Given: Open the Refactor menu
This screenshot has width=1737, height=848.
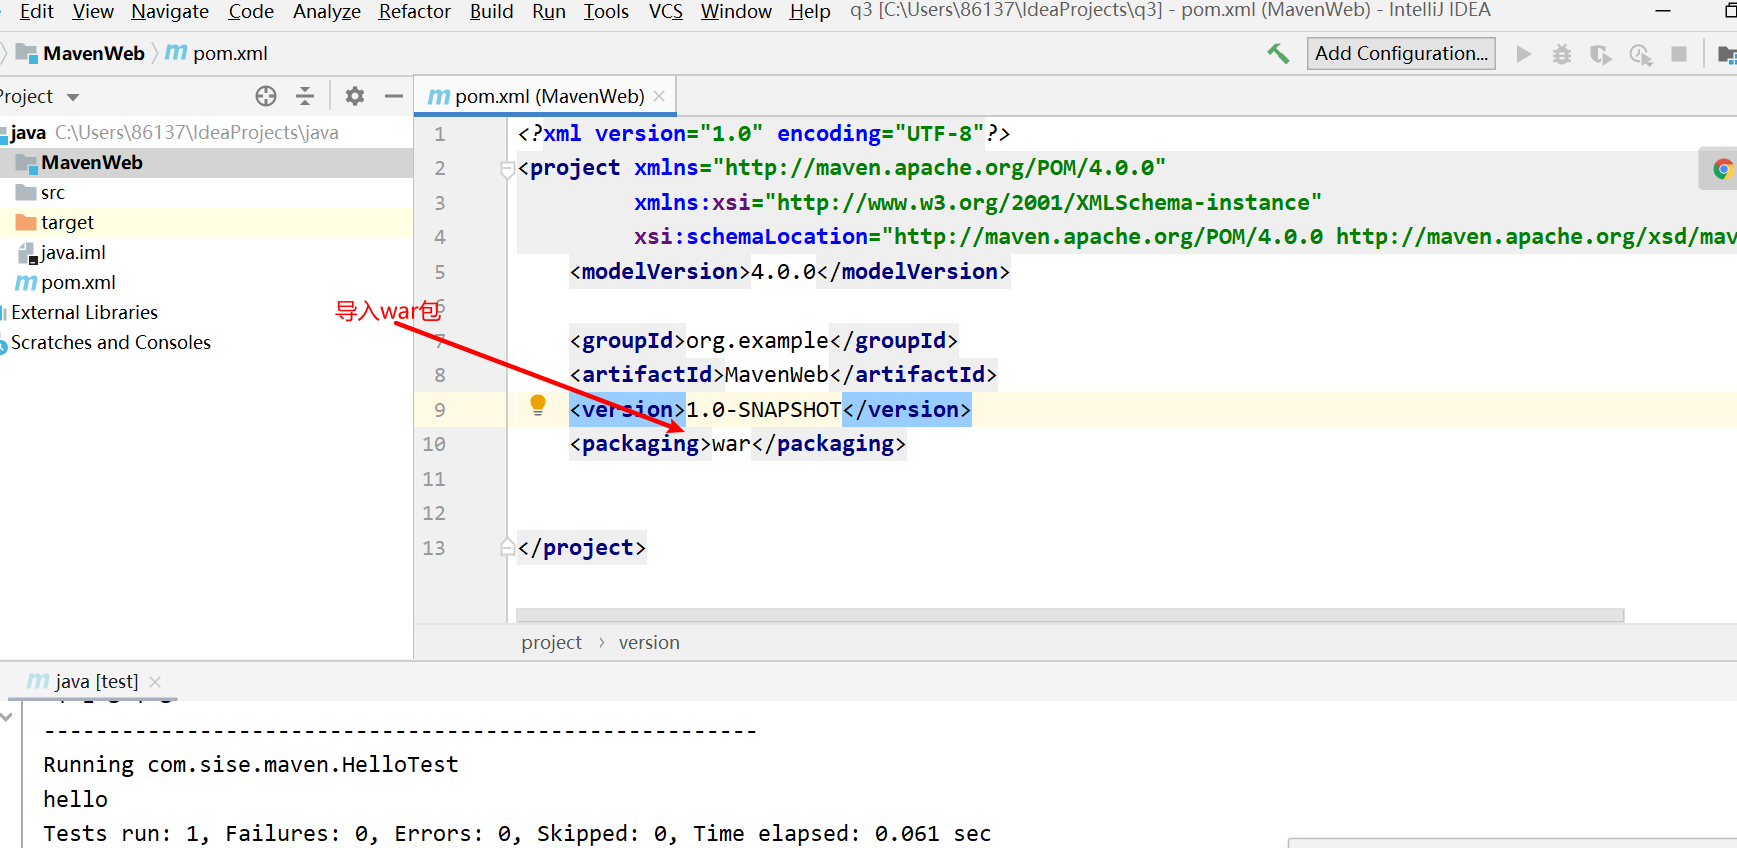Looking at the screenshot, I should [x=415, y=11].
